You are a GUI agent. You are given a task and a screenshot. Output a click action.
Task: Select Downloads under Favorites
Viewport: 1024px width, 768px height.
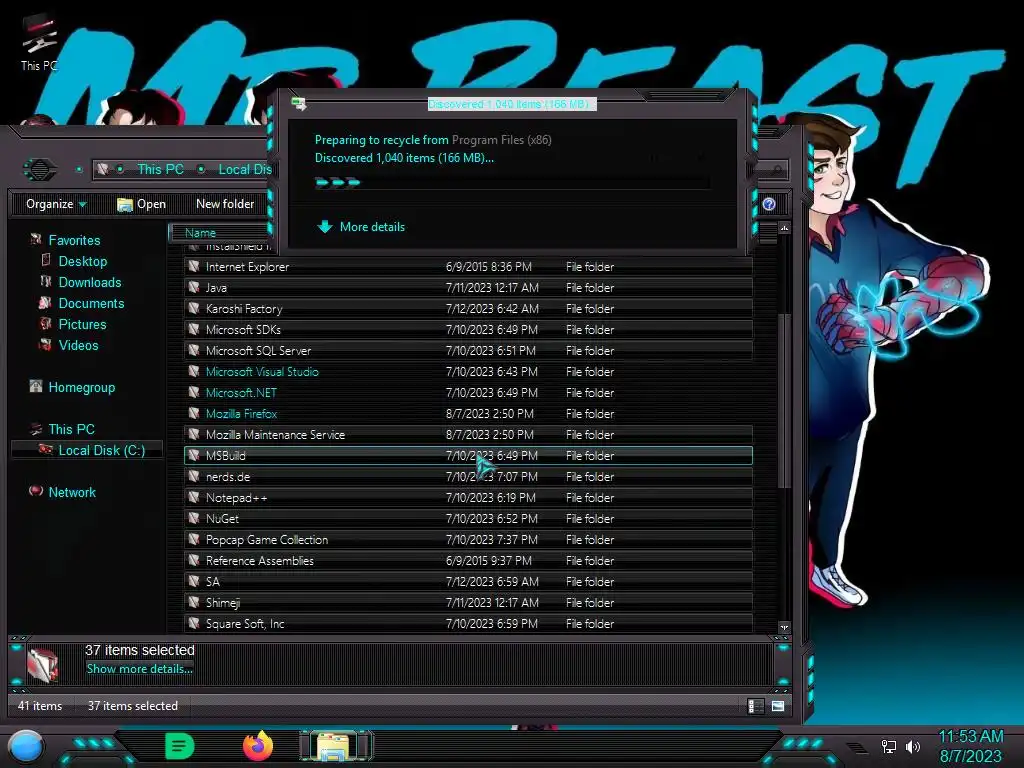tap(90, 282)
